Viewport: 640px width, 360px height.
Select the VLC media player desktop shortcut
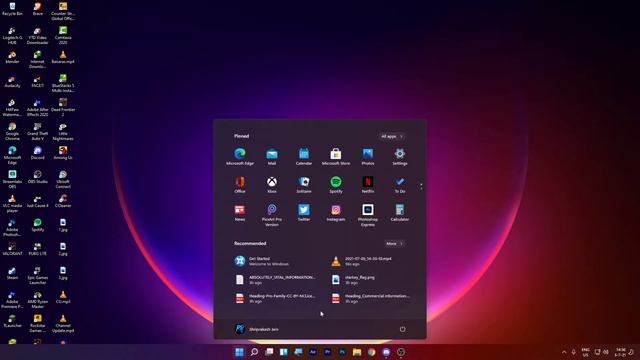(x=12, y=203)
